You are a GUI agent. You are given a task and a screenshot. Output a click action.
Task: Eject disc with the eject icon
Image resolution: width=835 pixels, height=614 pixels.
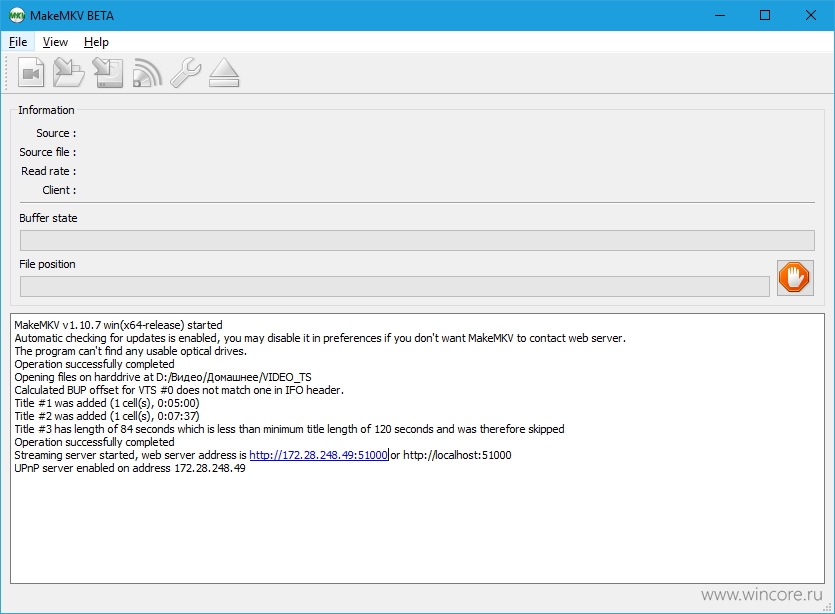coord(224,72)
